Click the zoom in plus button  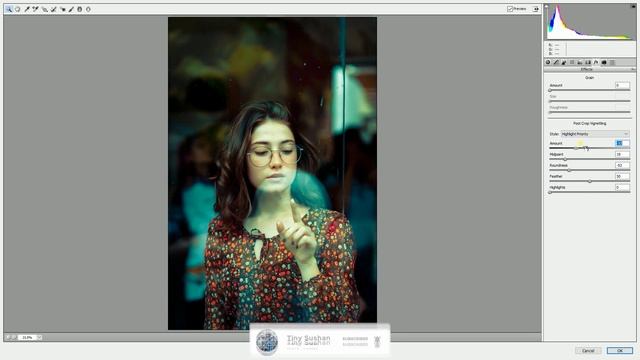coord(14,338)
